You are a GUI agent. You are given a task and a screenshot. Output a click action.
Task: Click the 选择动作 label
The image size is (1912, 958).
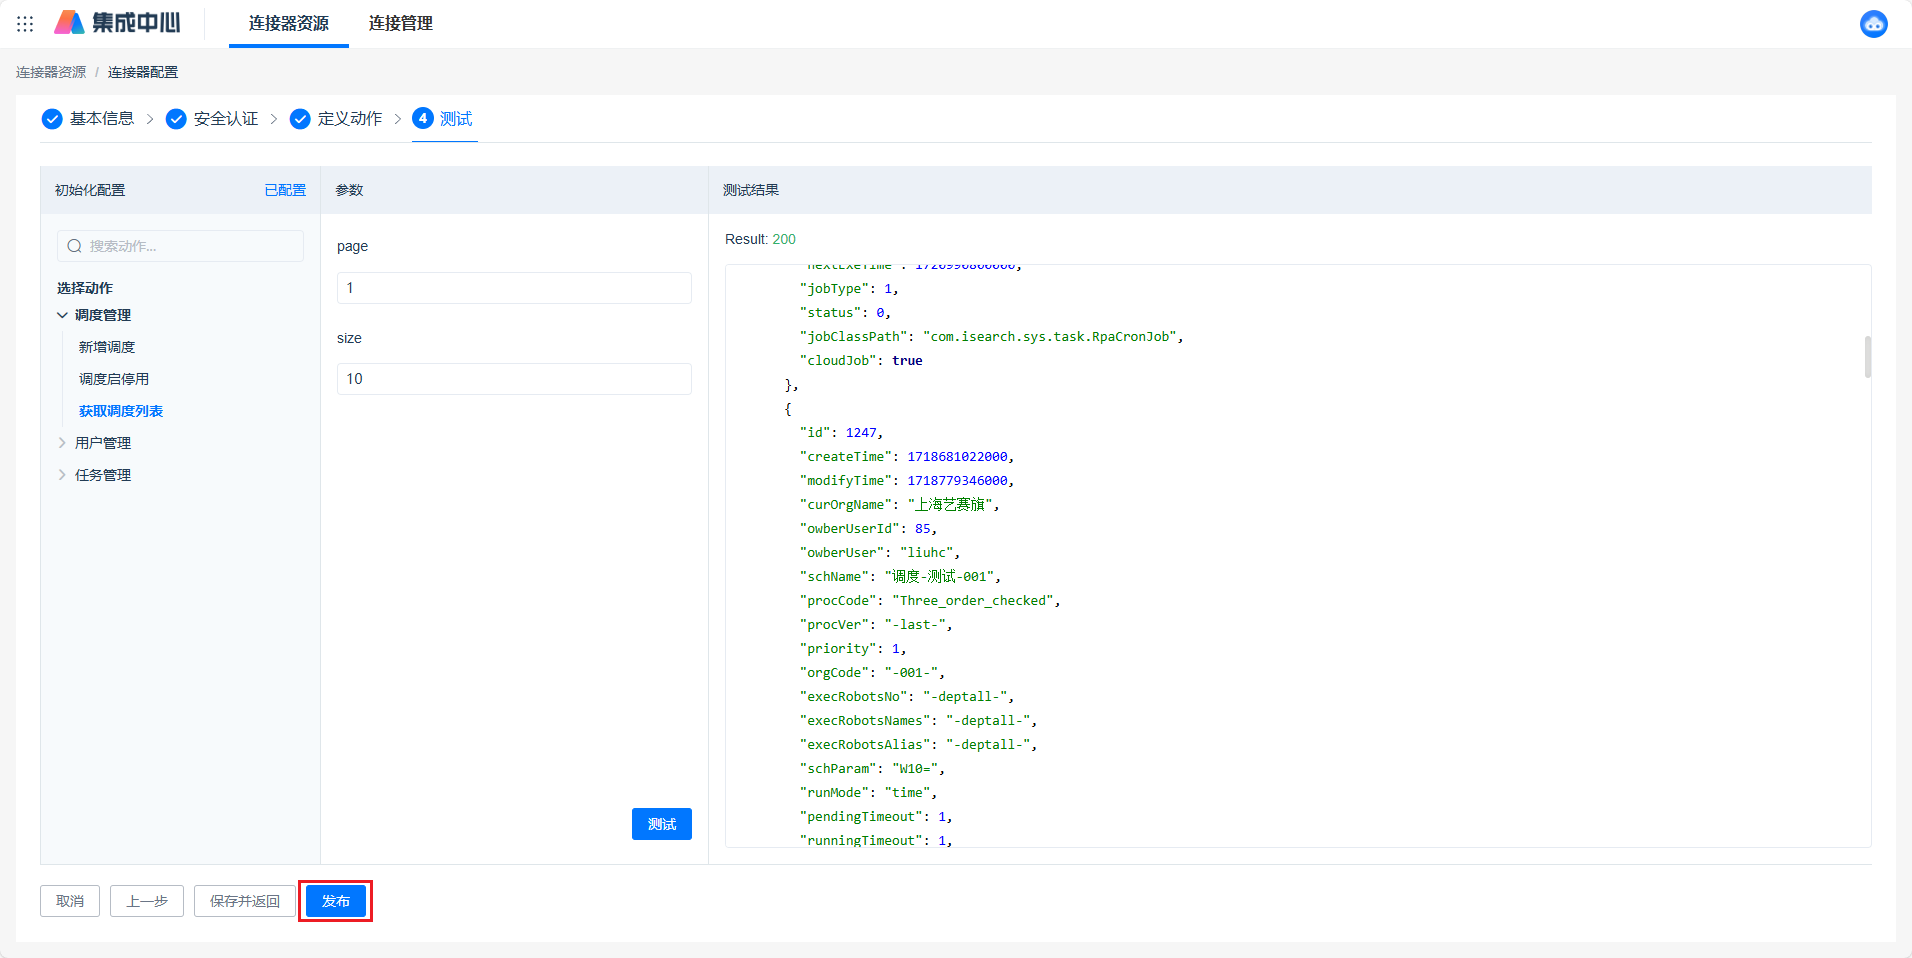tap(85, 288)
